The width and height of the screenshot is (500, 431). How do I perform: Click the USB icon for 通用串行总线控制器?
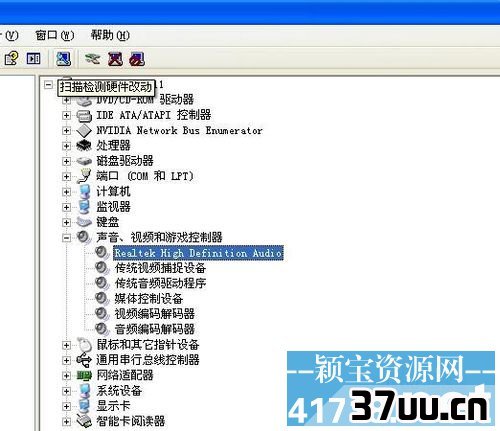point(84,360)
